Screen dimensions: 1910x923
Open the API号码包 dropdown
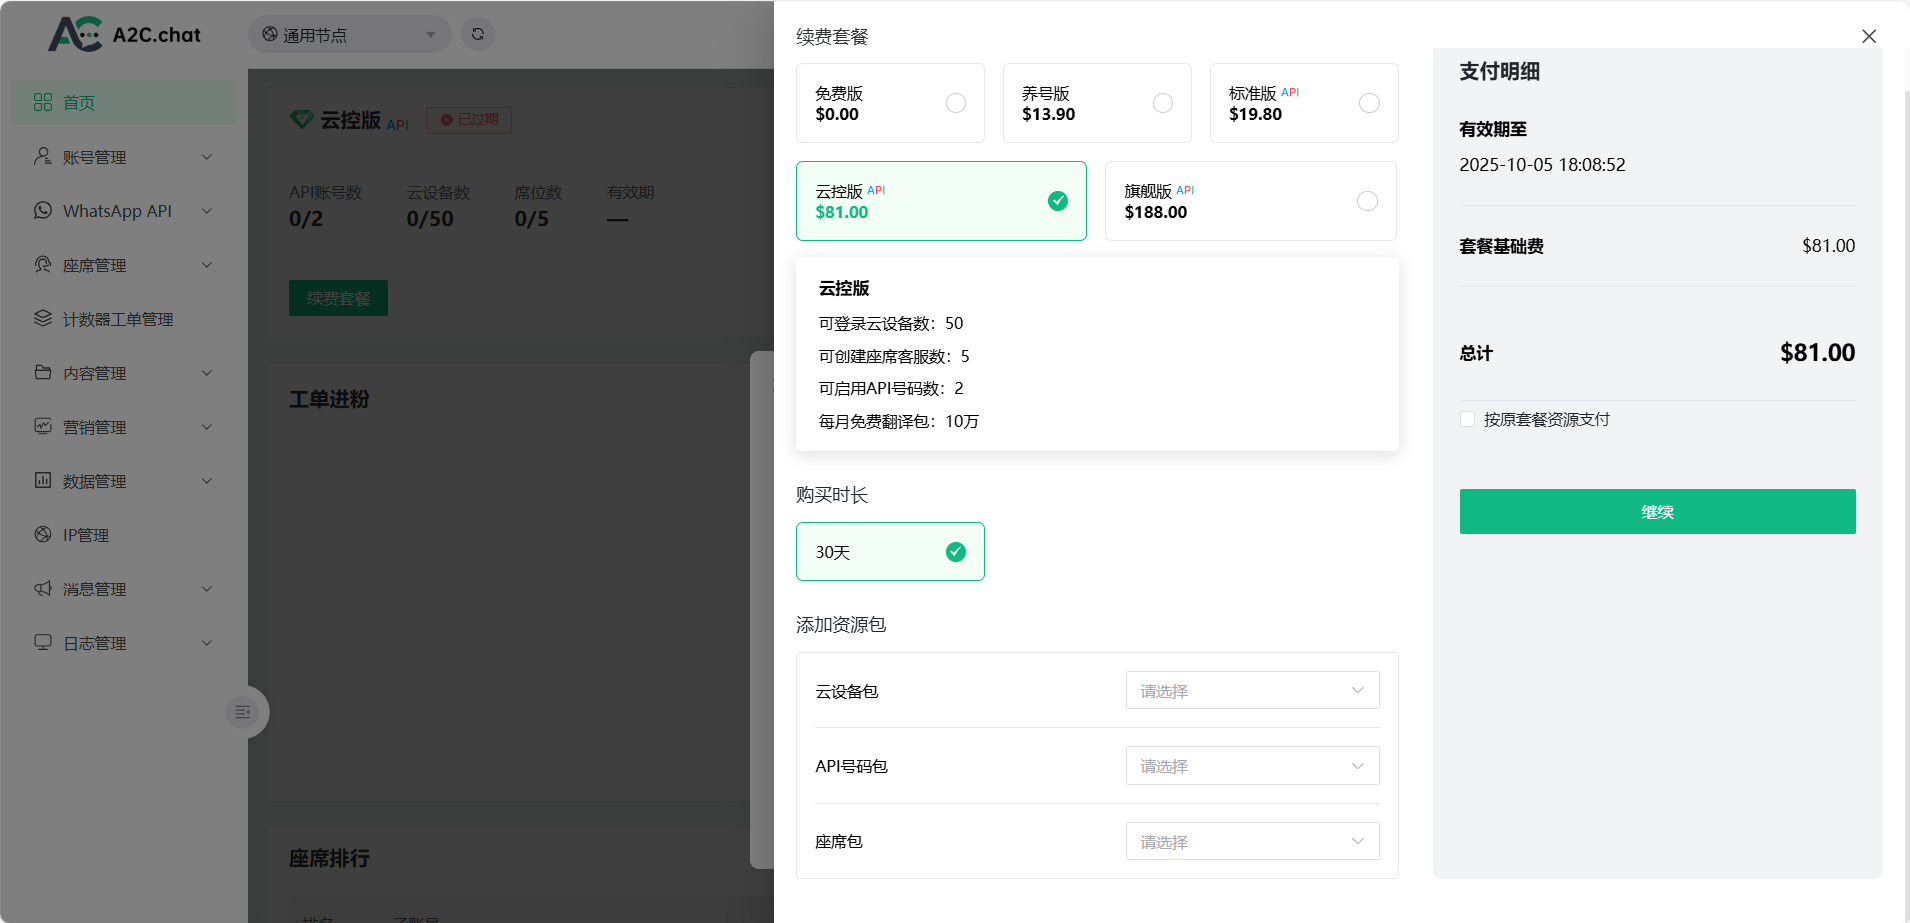pos(1252,766)
